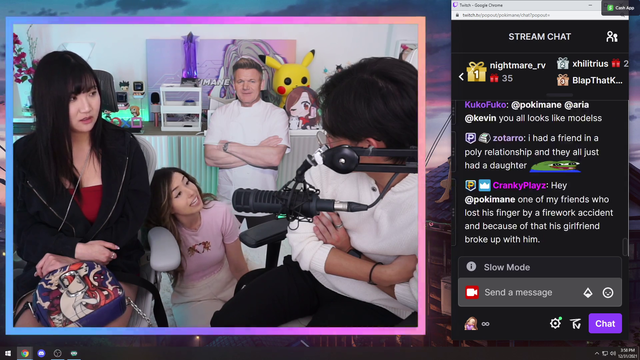Open Discord from the taskbar
Screen dimensions: 640x360
tap(41, 353)
